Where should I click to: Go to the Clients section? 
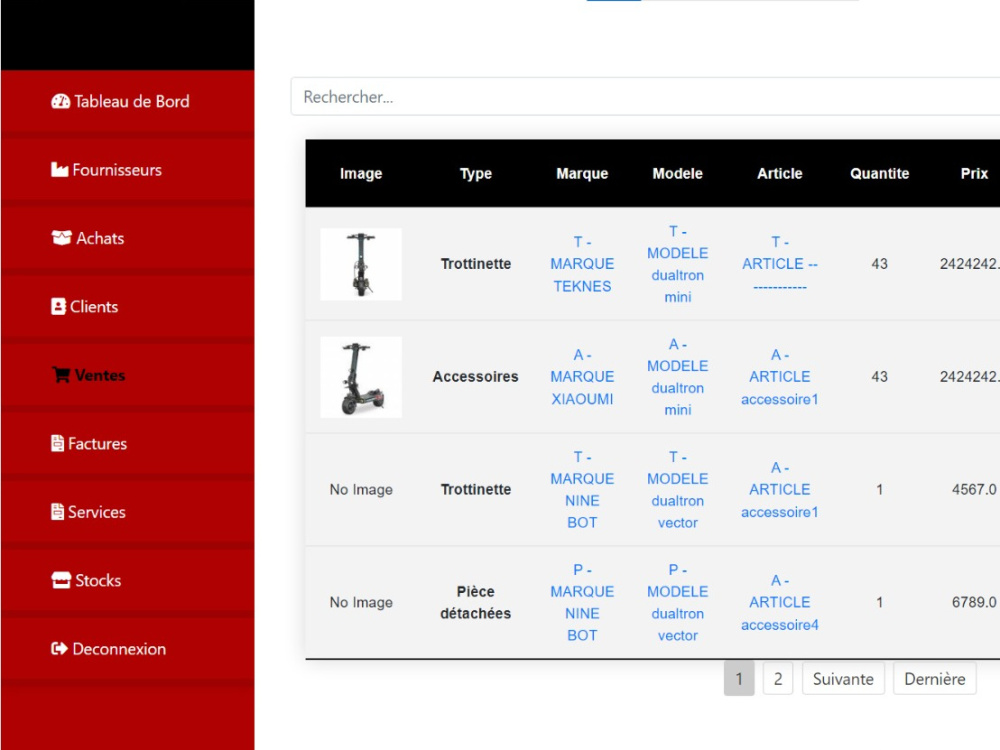(128, 307)
